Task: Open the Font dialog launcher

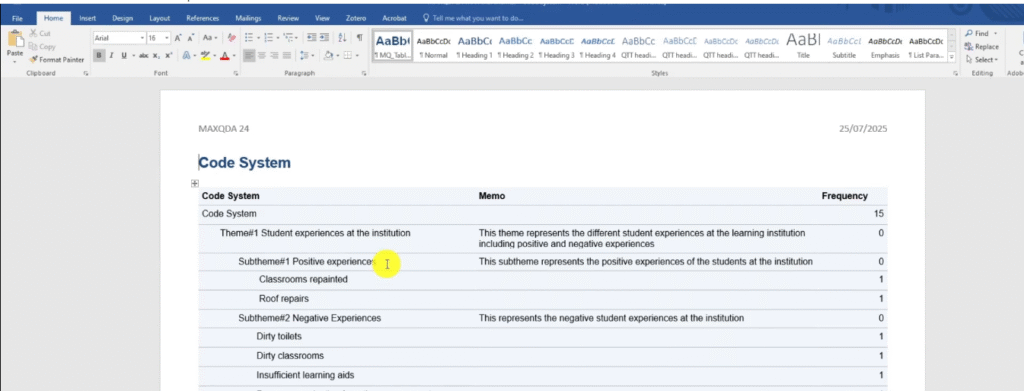Action: pyautogui.click(x=236, y=74)
